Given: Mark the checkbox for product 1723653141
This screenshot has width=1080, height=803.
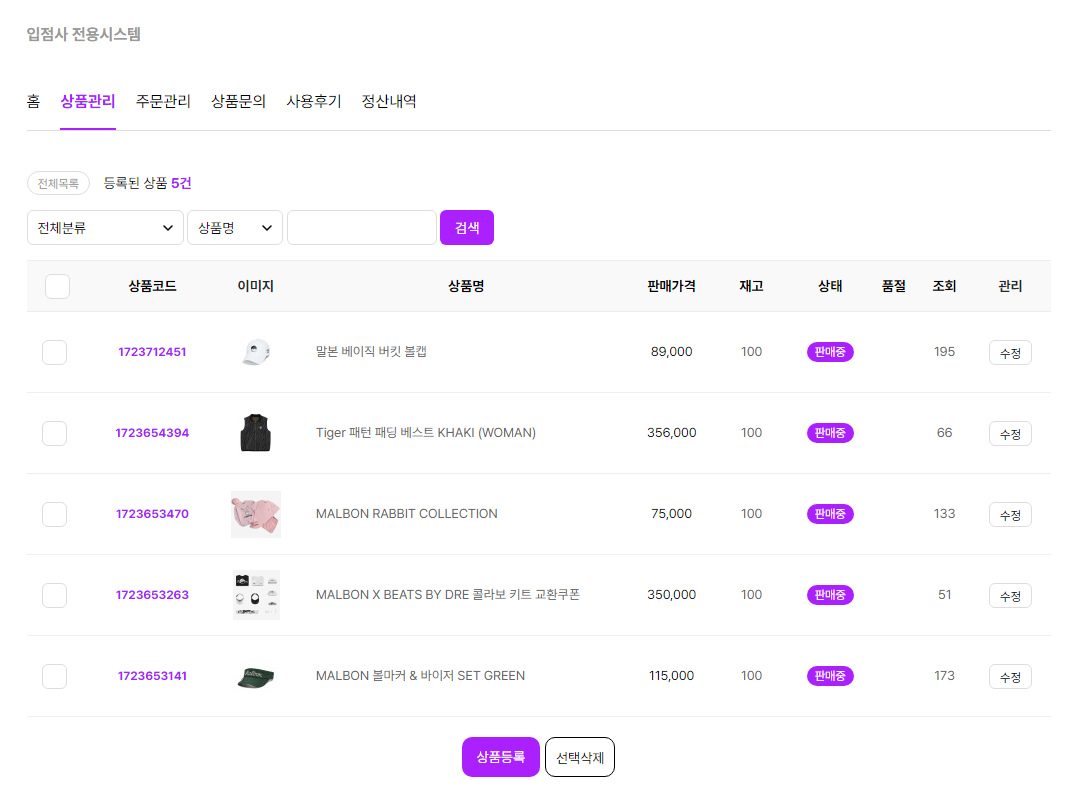Looking at the screenshot, I should point(54,676).
